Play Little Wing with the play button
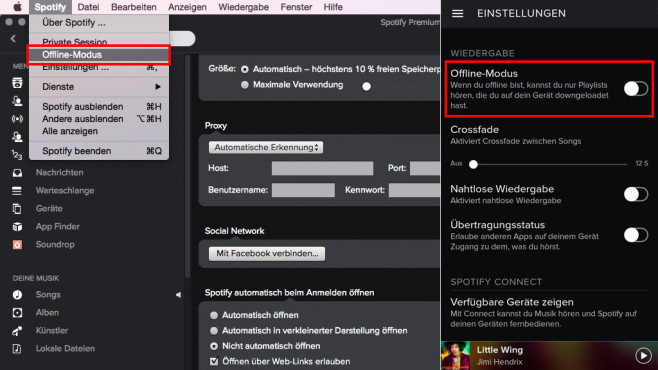 pos(643,355)
